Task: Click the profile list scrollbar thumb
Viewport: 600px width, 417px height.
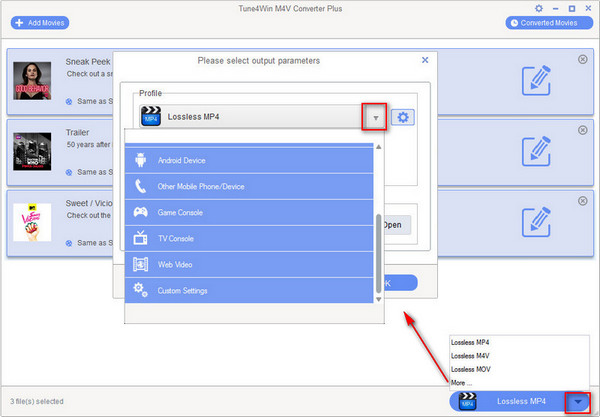Action: (x=378, y=254)
